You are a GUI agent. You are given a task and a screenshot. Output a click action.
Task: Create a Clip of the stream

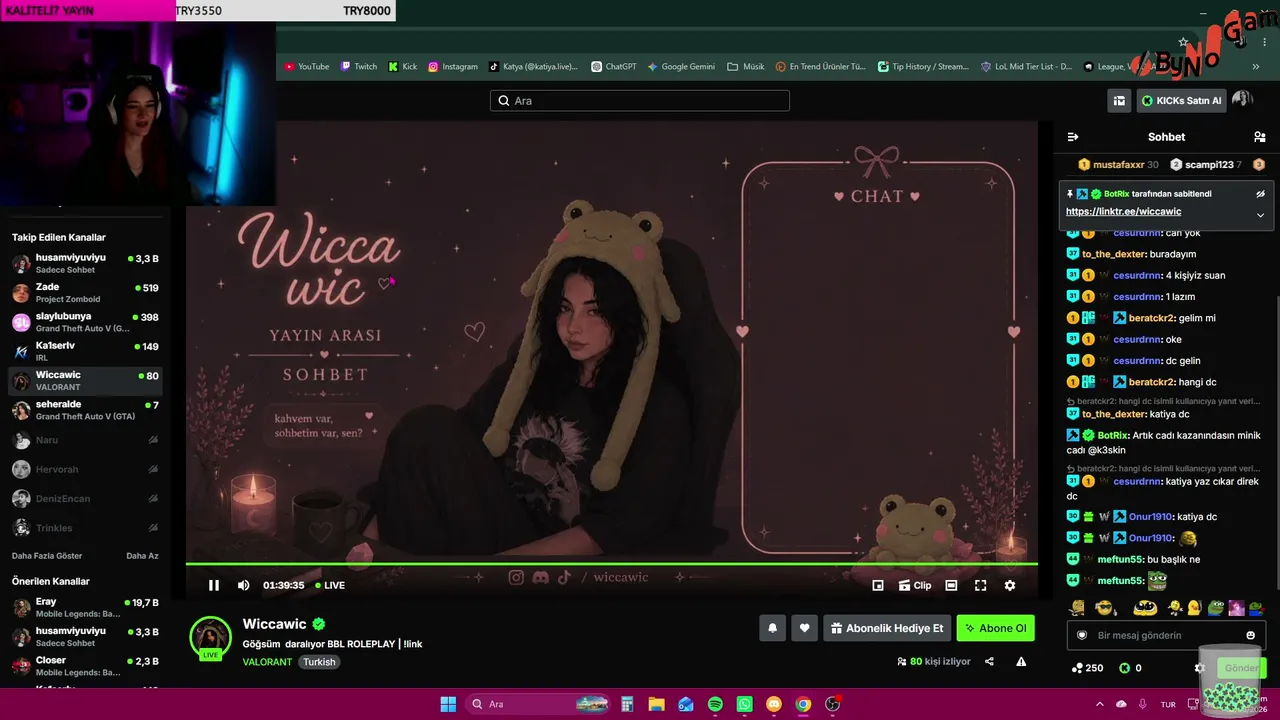click(915, 585)
